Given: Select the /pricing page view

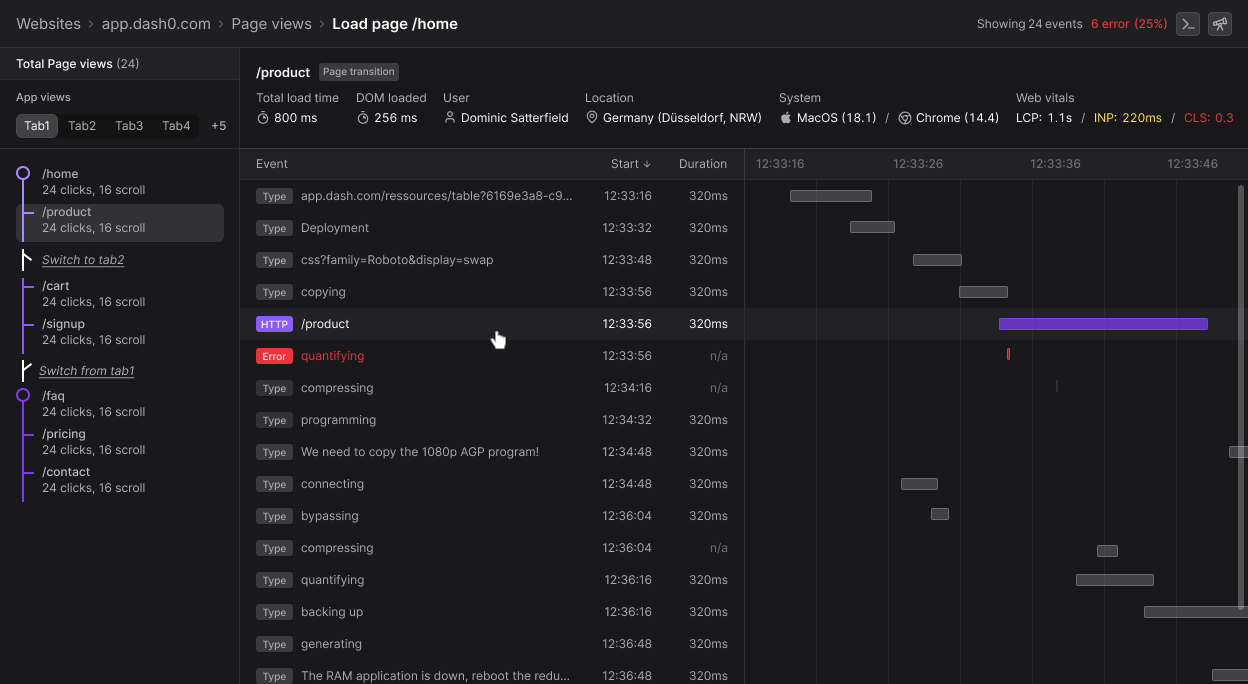Looking at the screenshot, I should click(x=120, y=442).
